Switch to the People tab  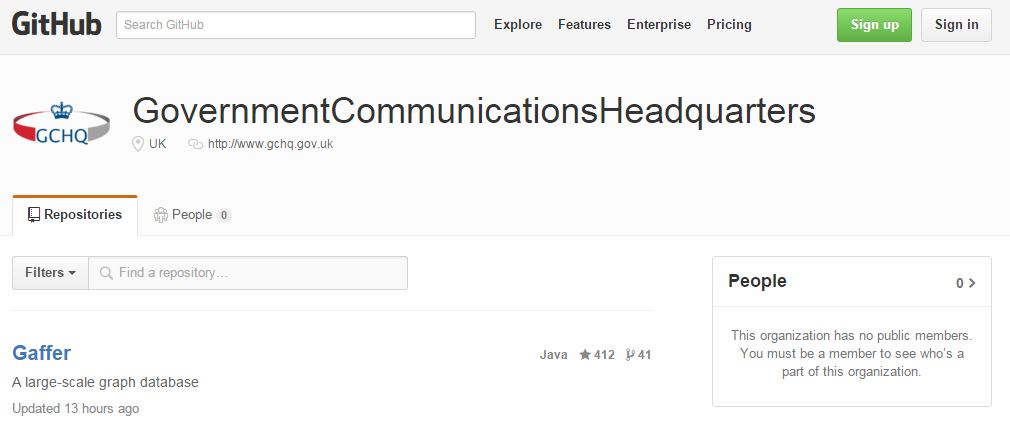(x=191, y=215)
